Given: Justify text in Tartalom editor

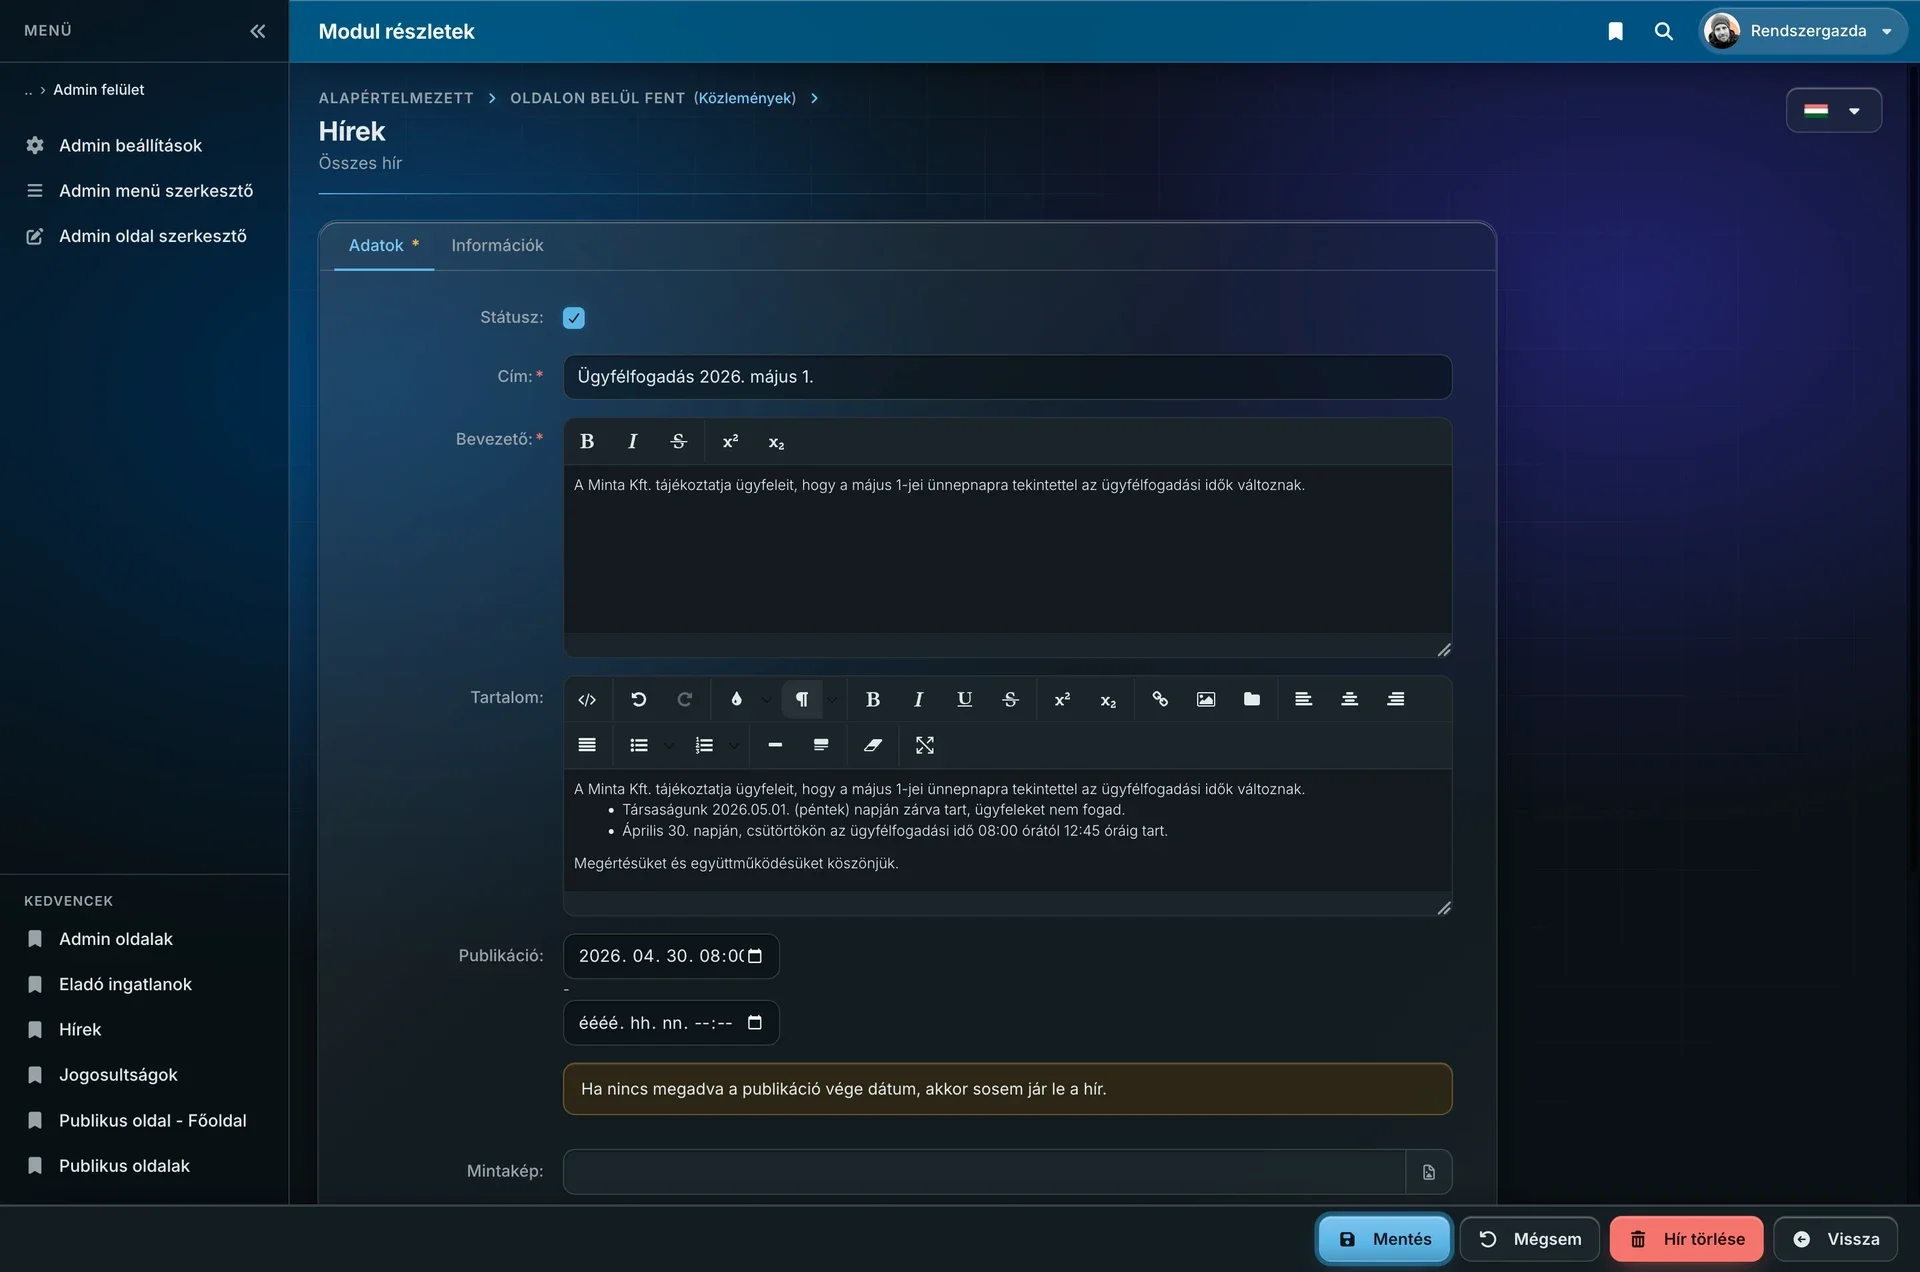Looking at the screenshot, I should (x=587, y=746).
